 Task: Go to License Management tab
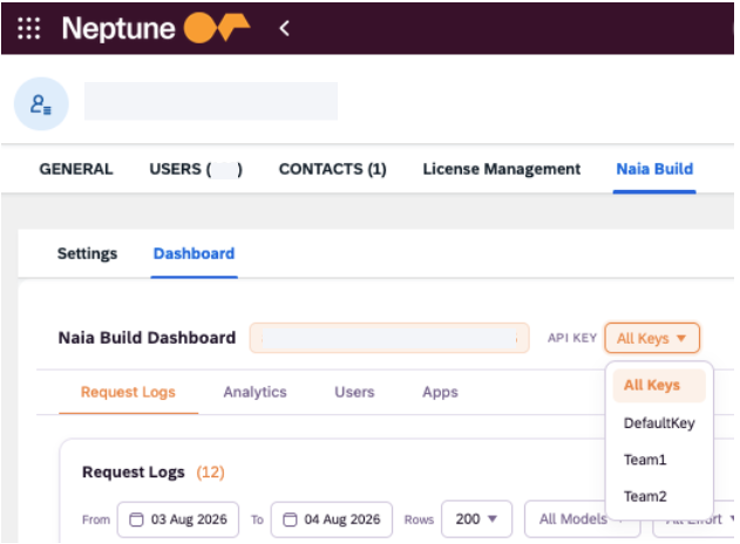502,169
